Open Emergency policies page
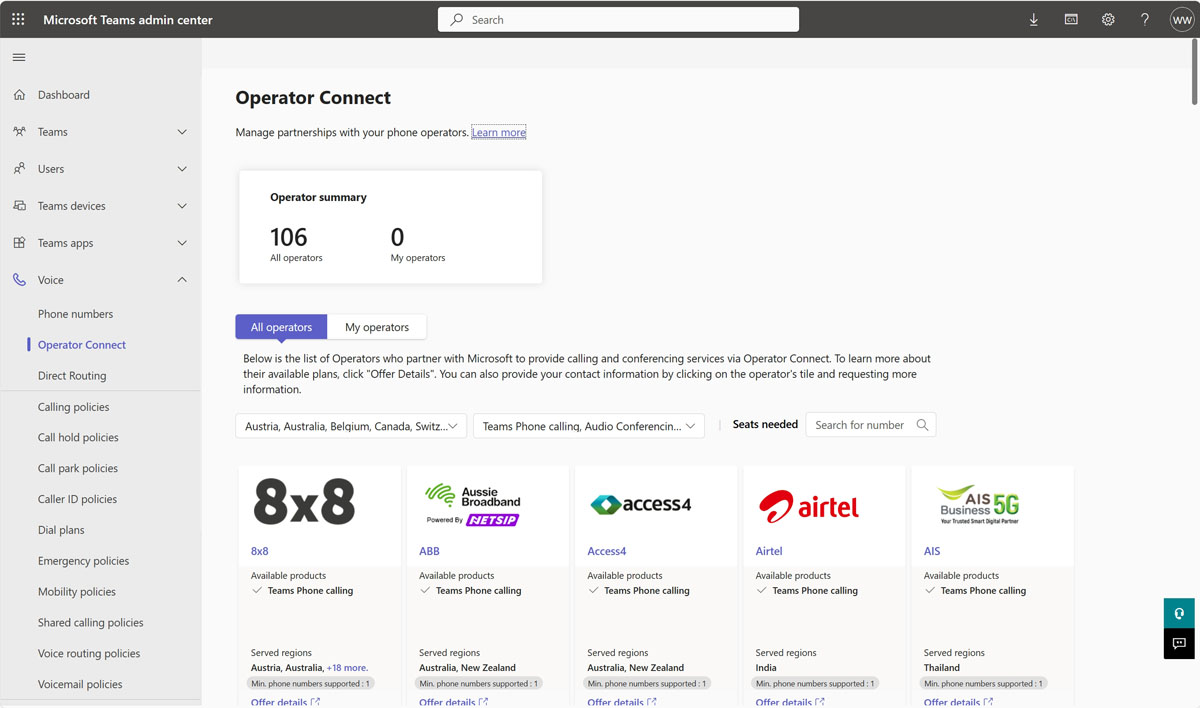This screenshot has width=1200, height=708. (x=83, y=561)
